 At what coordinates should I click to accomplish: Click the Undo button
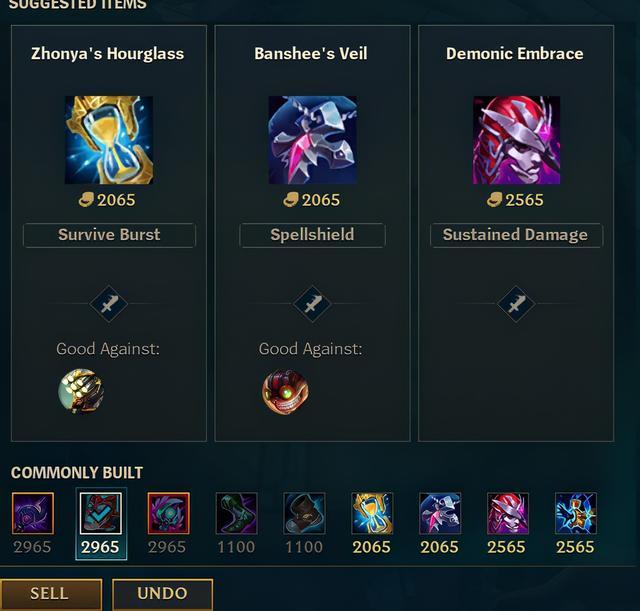(162, 594)
